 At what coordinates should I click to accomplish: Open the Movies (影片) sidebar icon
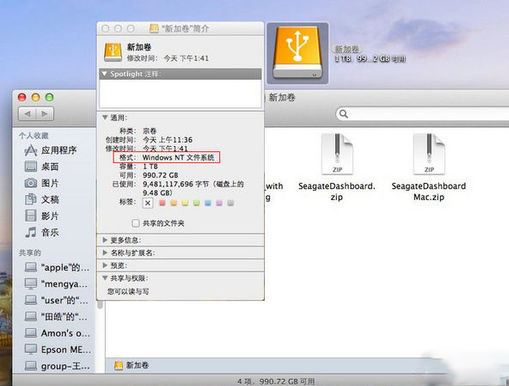pos(31,216)
